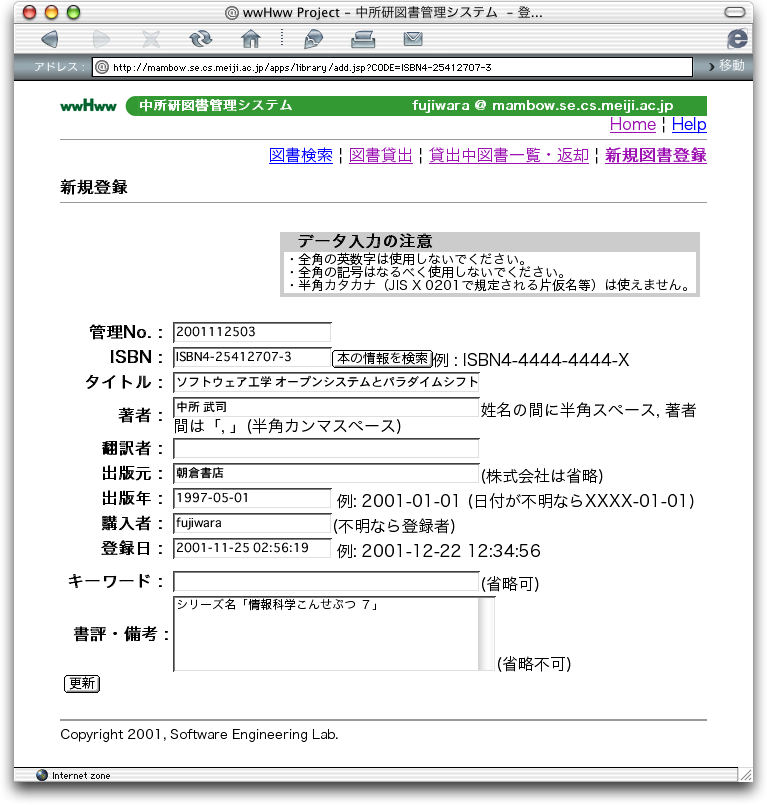Open Mail with the envelope icon
Viewport: 767px width, 805px height.
[x=413, y=39]
